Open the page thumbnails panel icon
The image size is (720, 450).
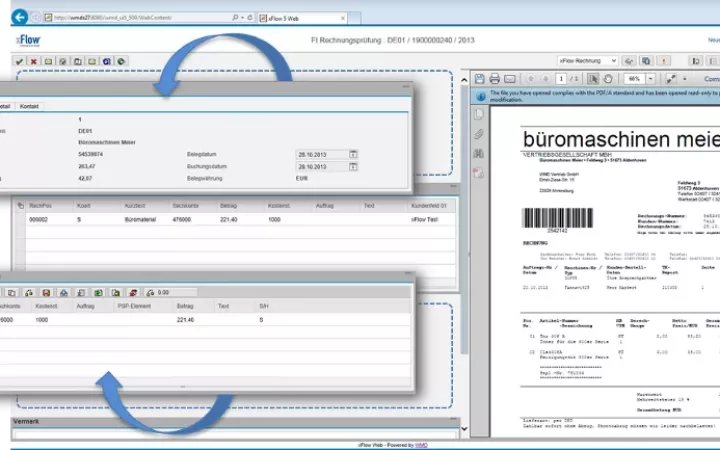click(478, 114)
